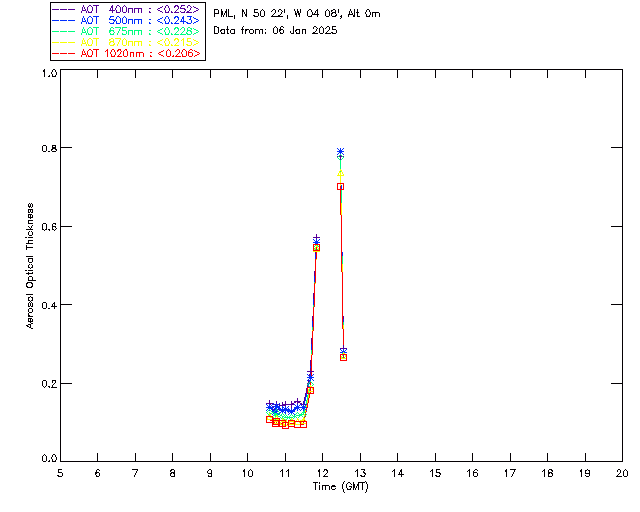Click the yellow triangle marker below the peak
The width and height of the screenshot is (640, 512).
[340, 174]
